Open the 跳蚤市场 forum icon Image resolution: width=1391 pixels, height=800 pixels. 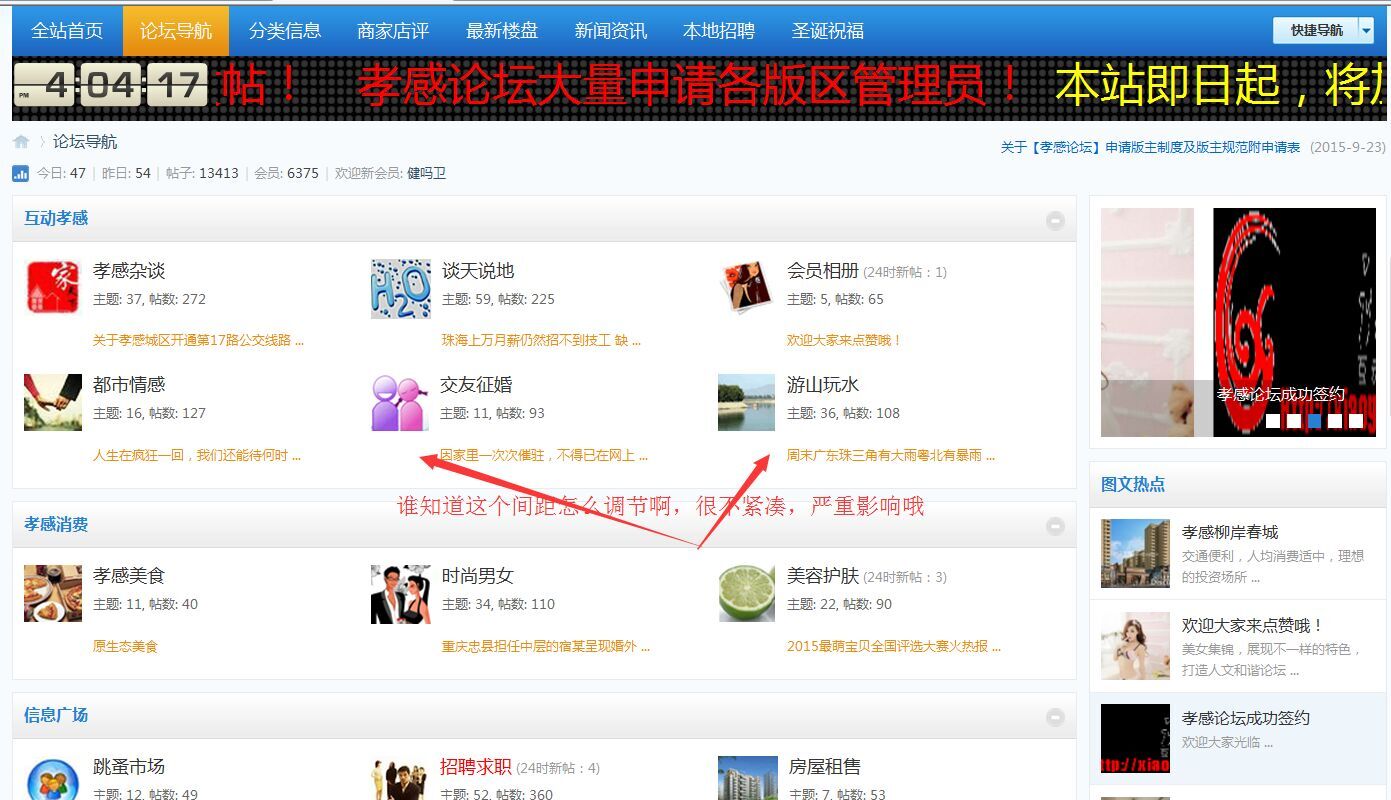pyautogui.click(x=53, y=778)
